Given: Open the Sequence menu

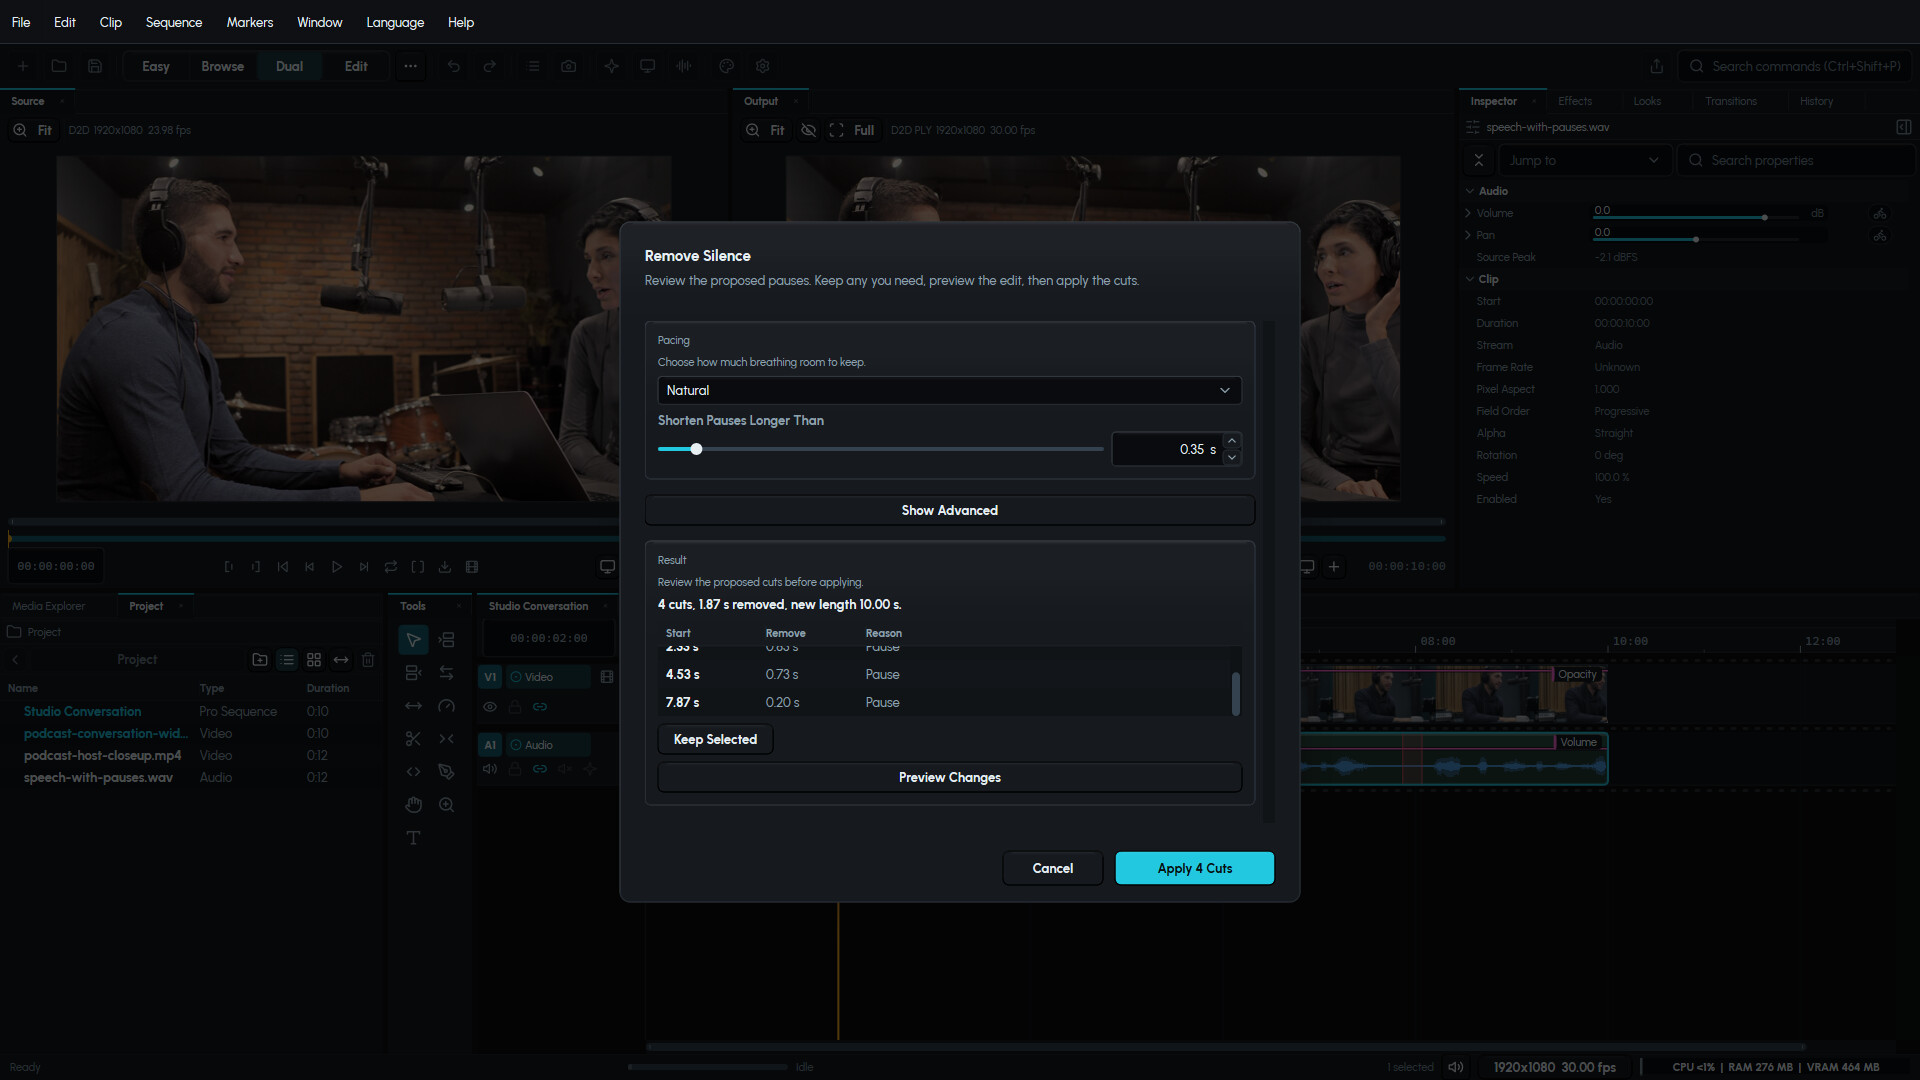Looking at the screenshot, I should [174, 22].
